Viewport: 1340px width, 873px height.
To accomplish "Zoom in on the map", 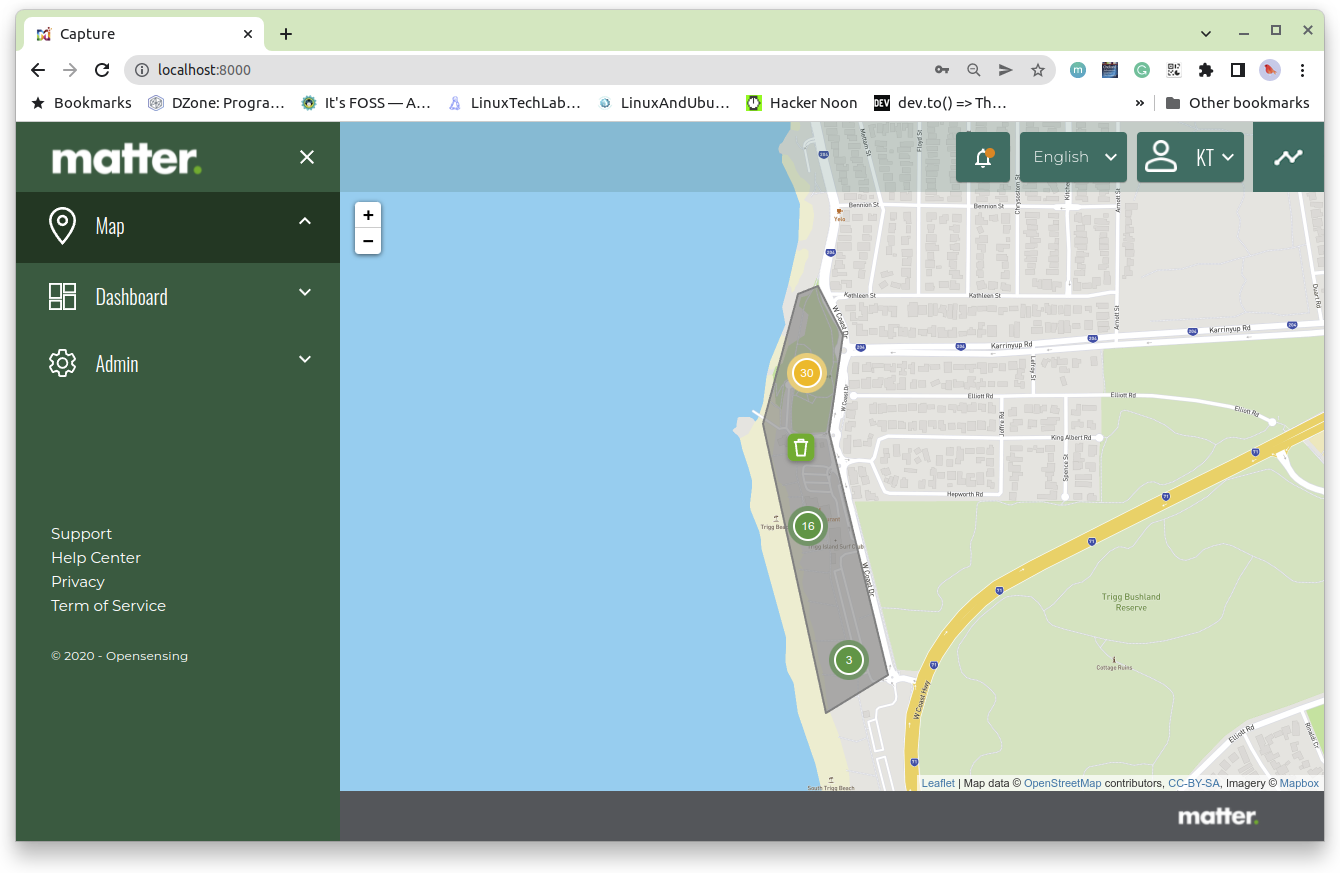I will (x=368, y=215).
